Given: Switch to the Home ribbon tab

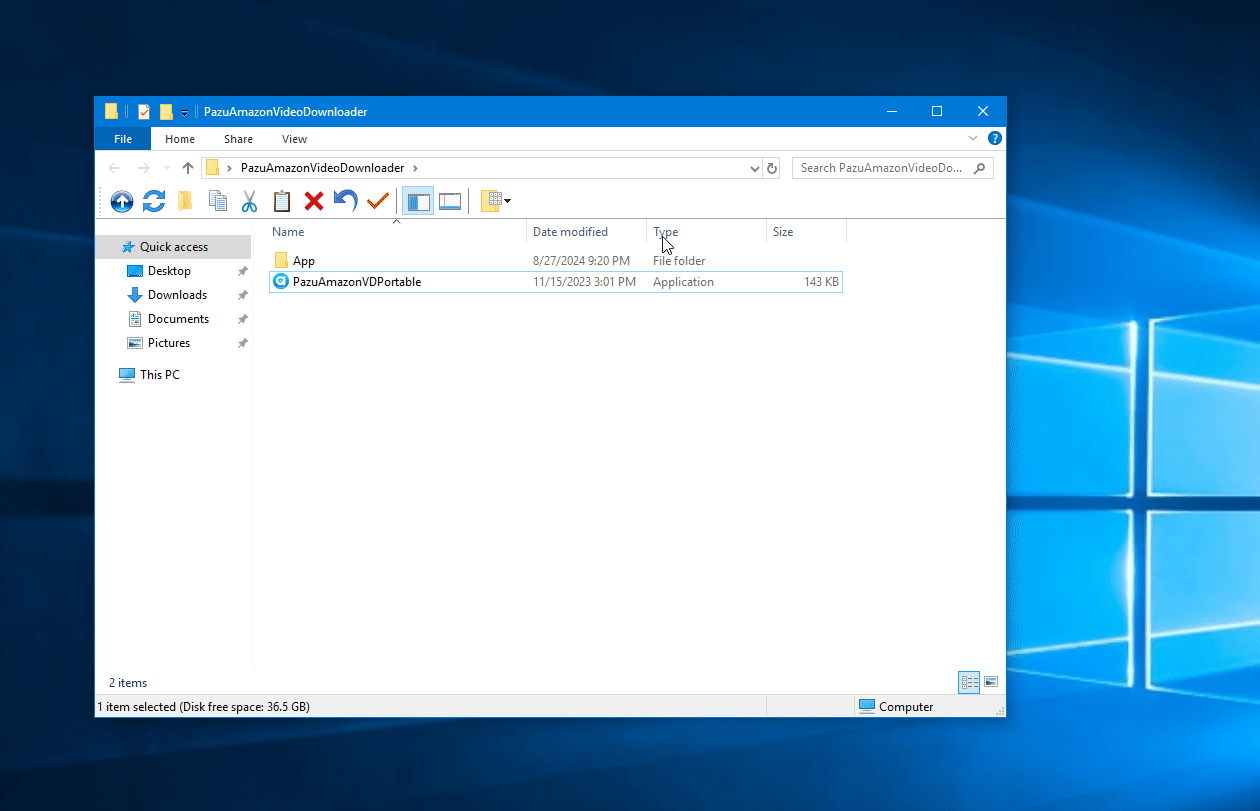Looking at the screenshot, I should 180,139.
